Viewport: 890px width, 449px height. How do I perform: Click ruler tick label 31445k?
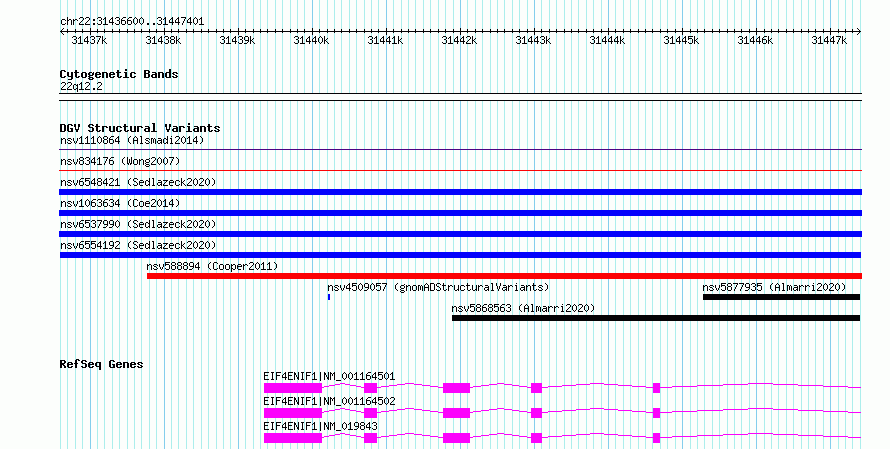[x=681, y=41]
